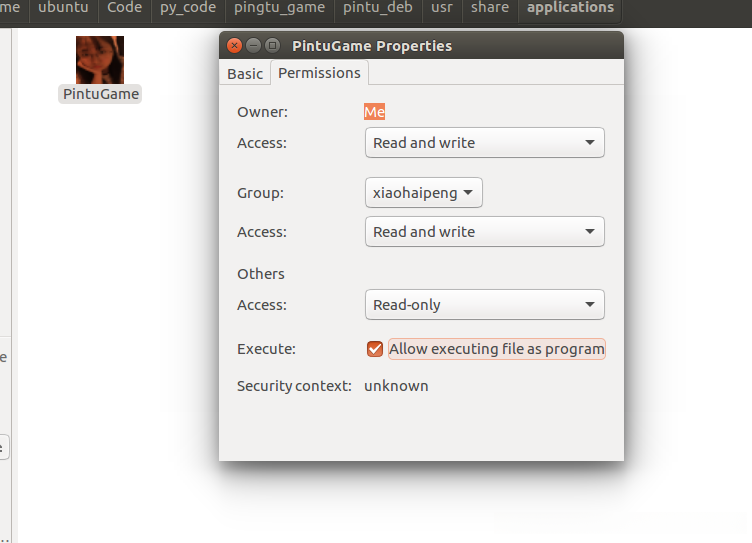The width and height of the screenshot is (752, 543).
Task: Go to the ubuntu path segment
Action: click(63, 8)
